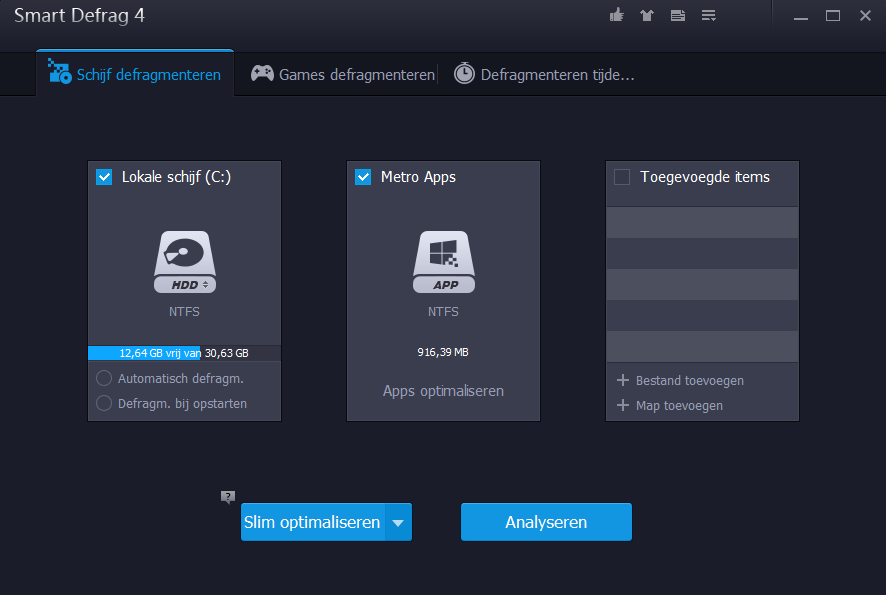
Task: Enable Defragm. bij opstarten option
Action: [x=104, y=404]
